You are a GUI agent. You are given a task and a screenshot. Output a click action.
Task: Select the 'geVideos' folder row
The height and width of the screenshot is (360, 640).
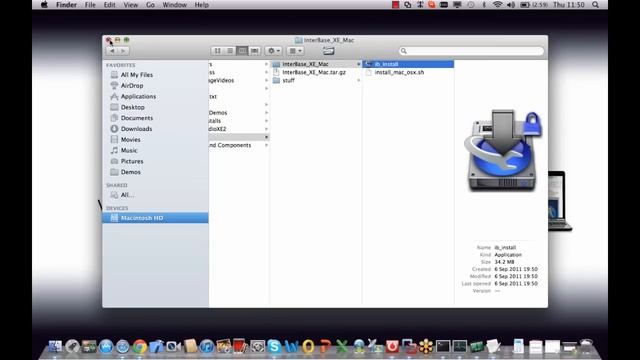pos(239,80)
